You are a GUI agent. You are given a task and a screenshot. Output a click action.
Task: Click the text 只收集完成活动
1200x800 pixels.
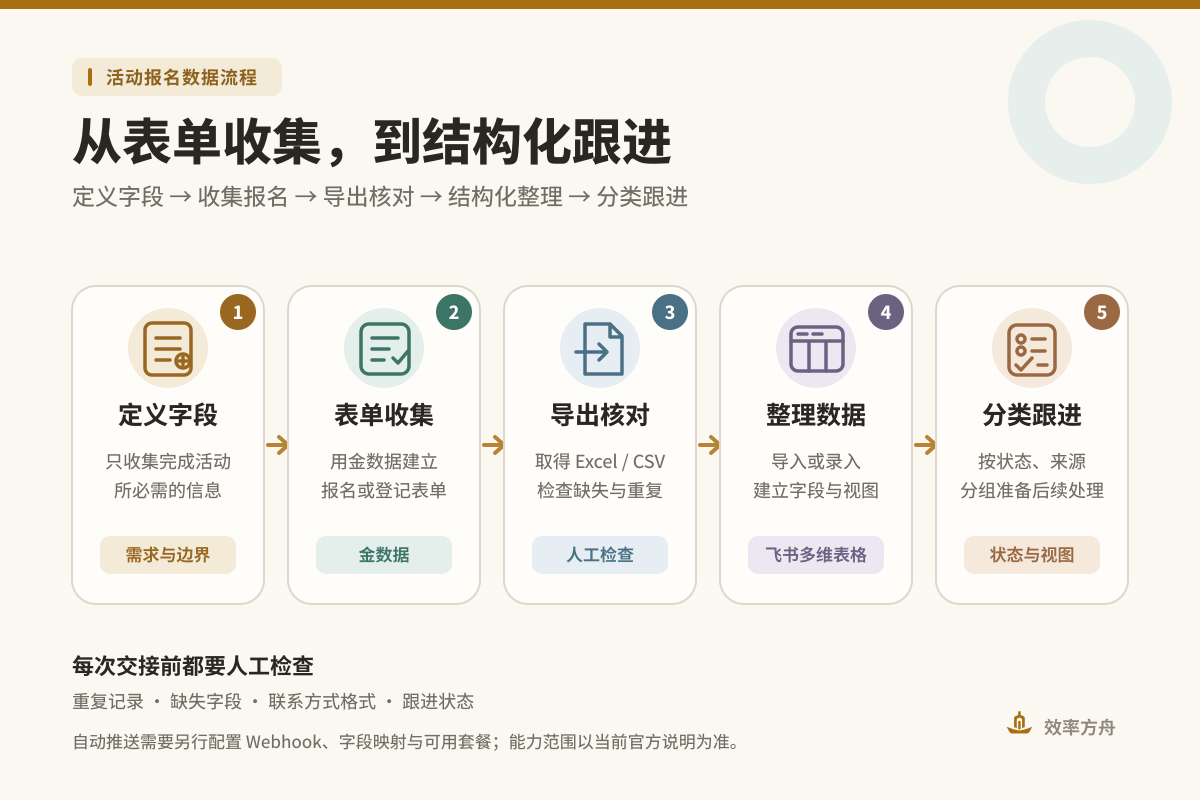tap(168, 462)
